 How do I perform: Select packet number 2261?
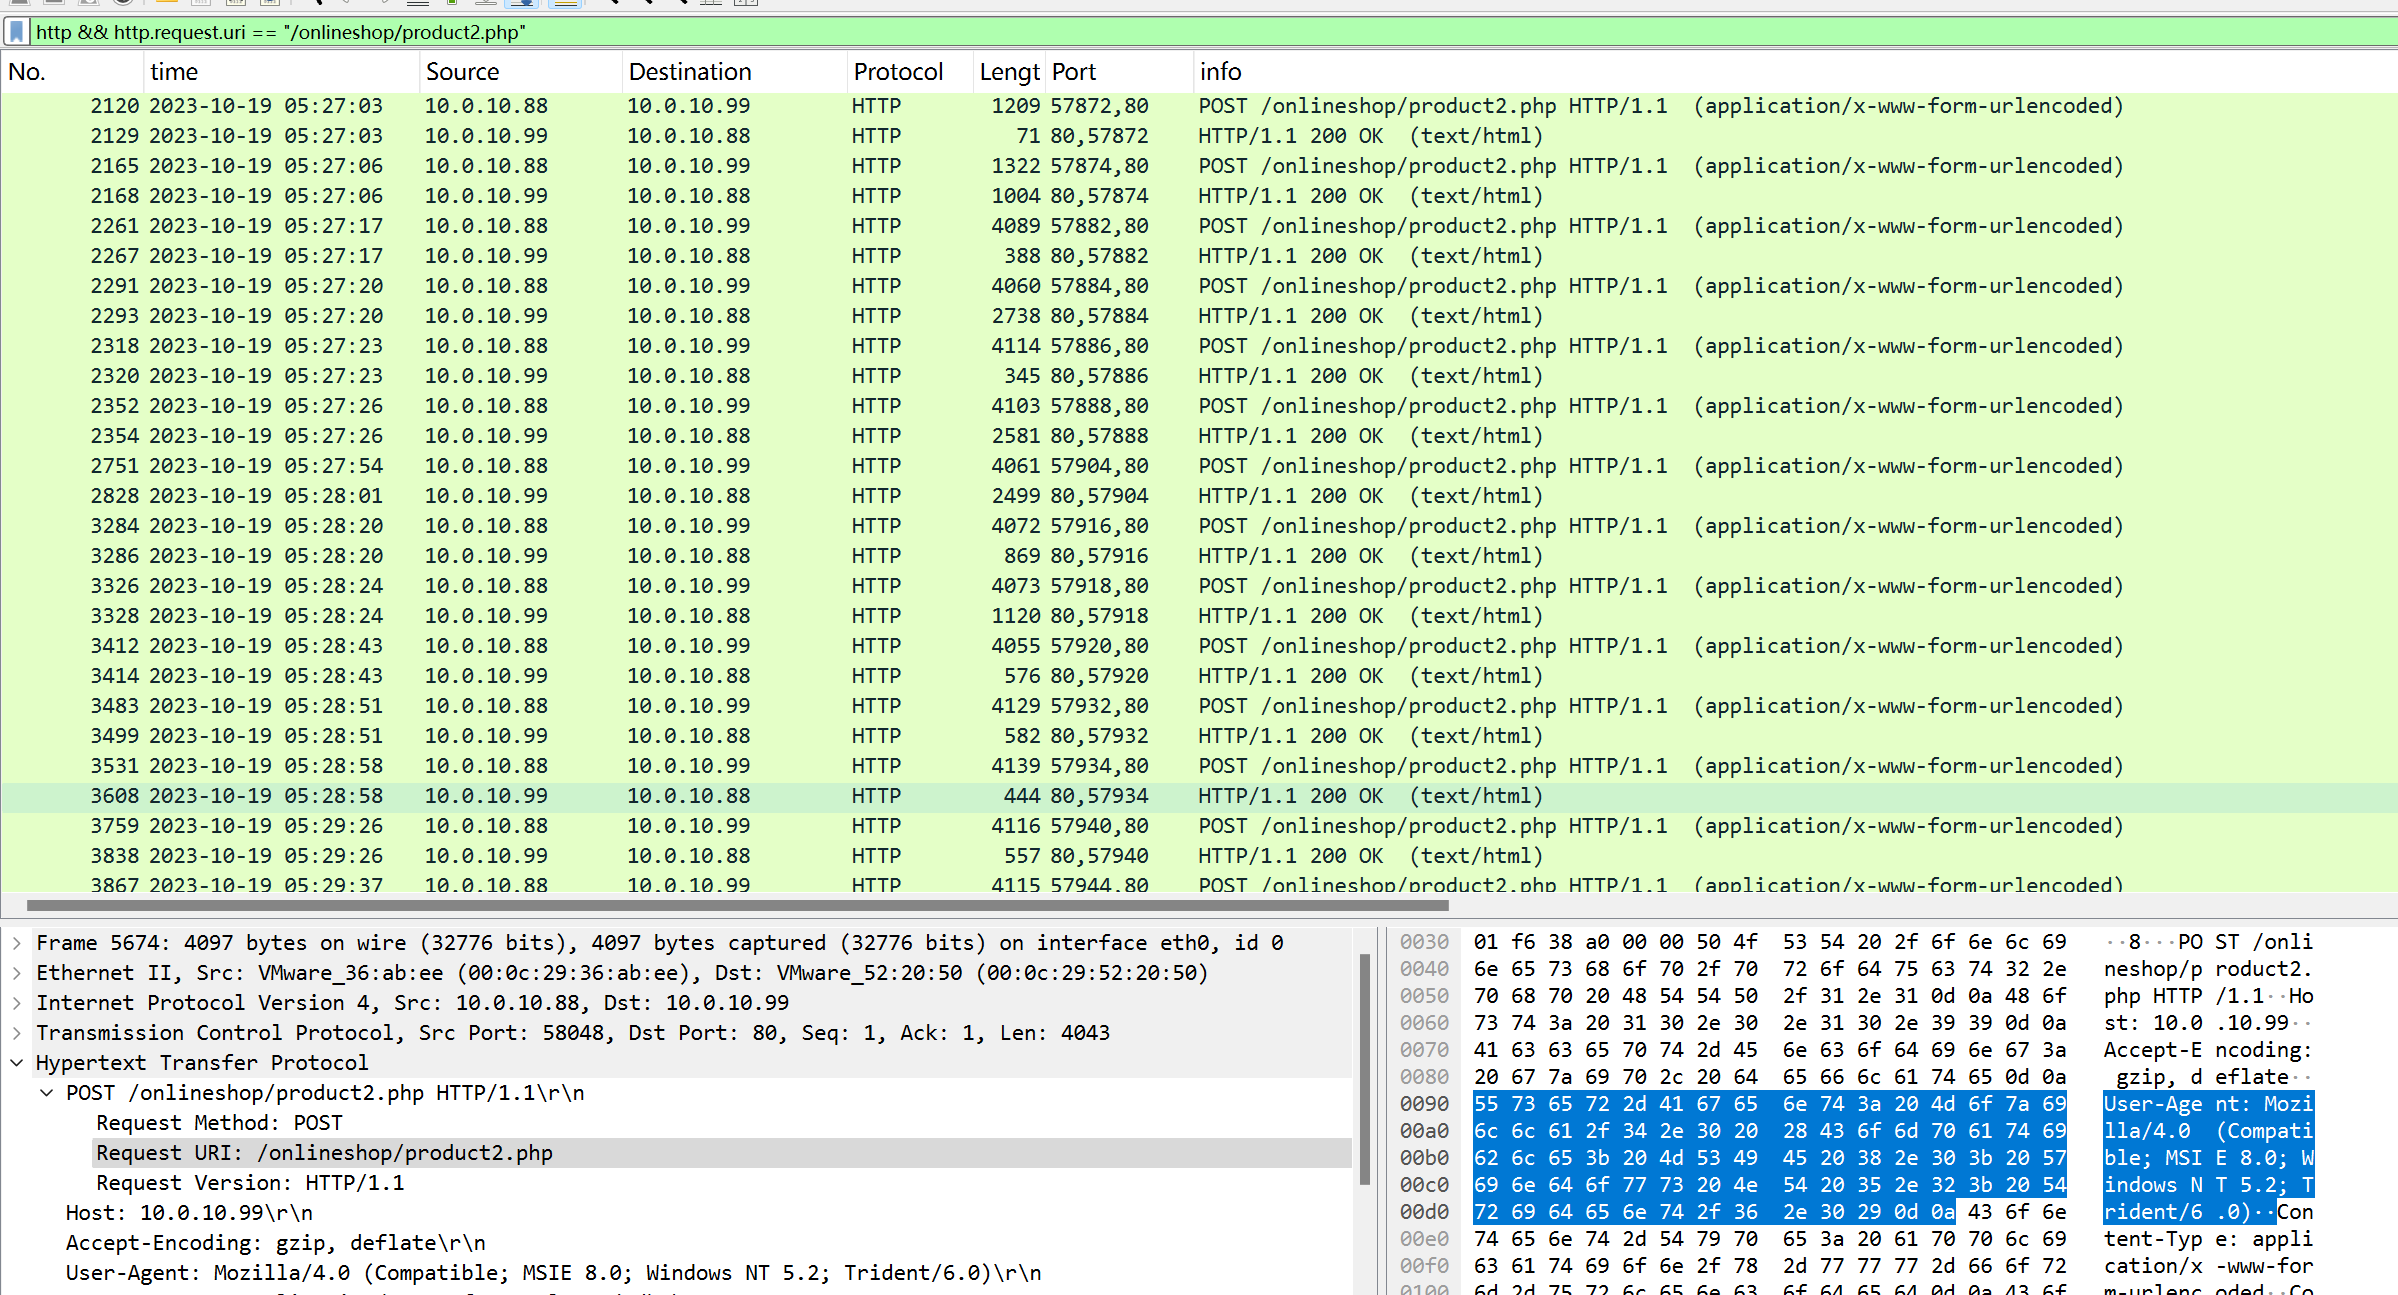(x=1199, y=226)
